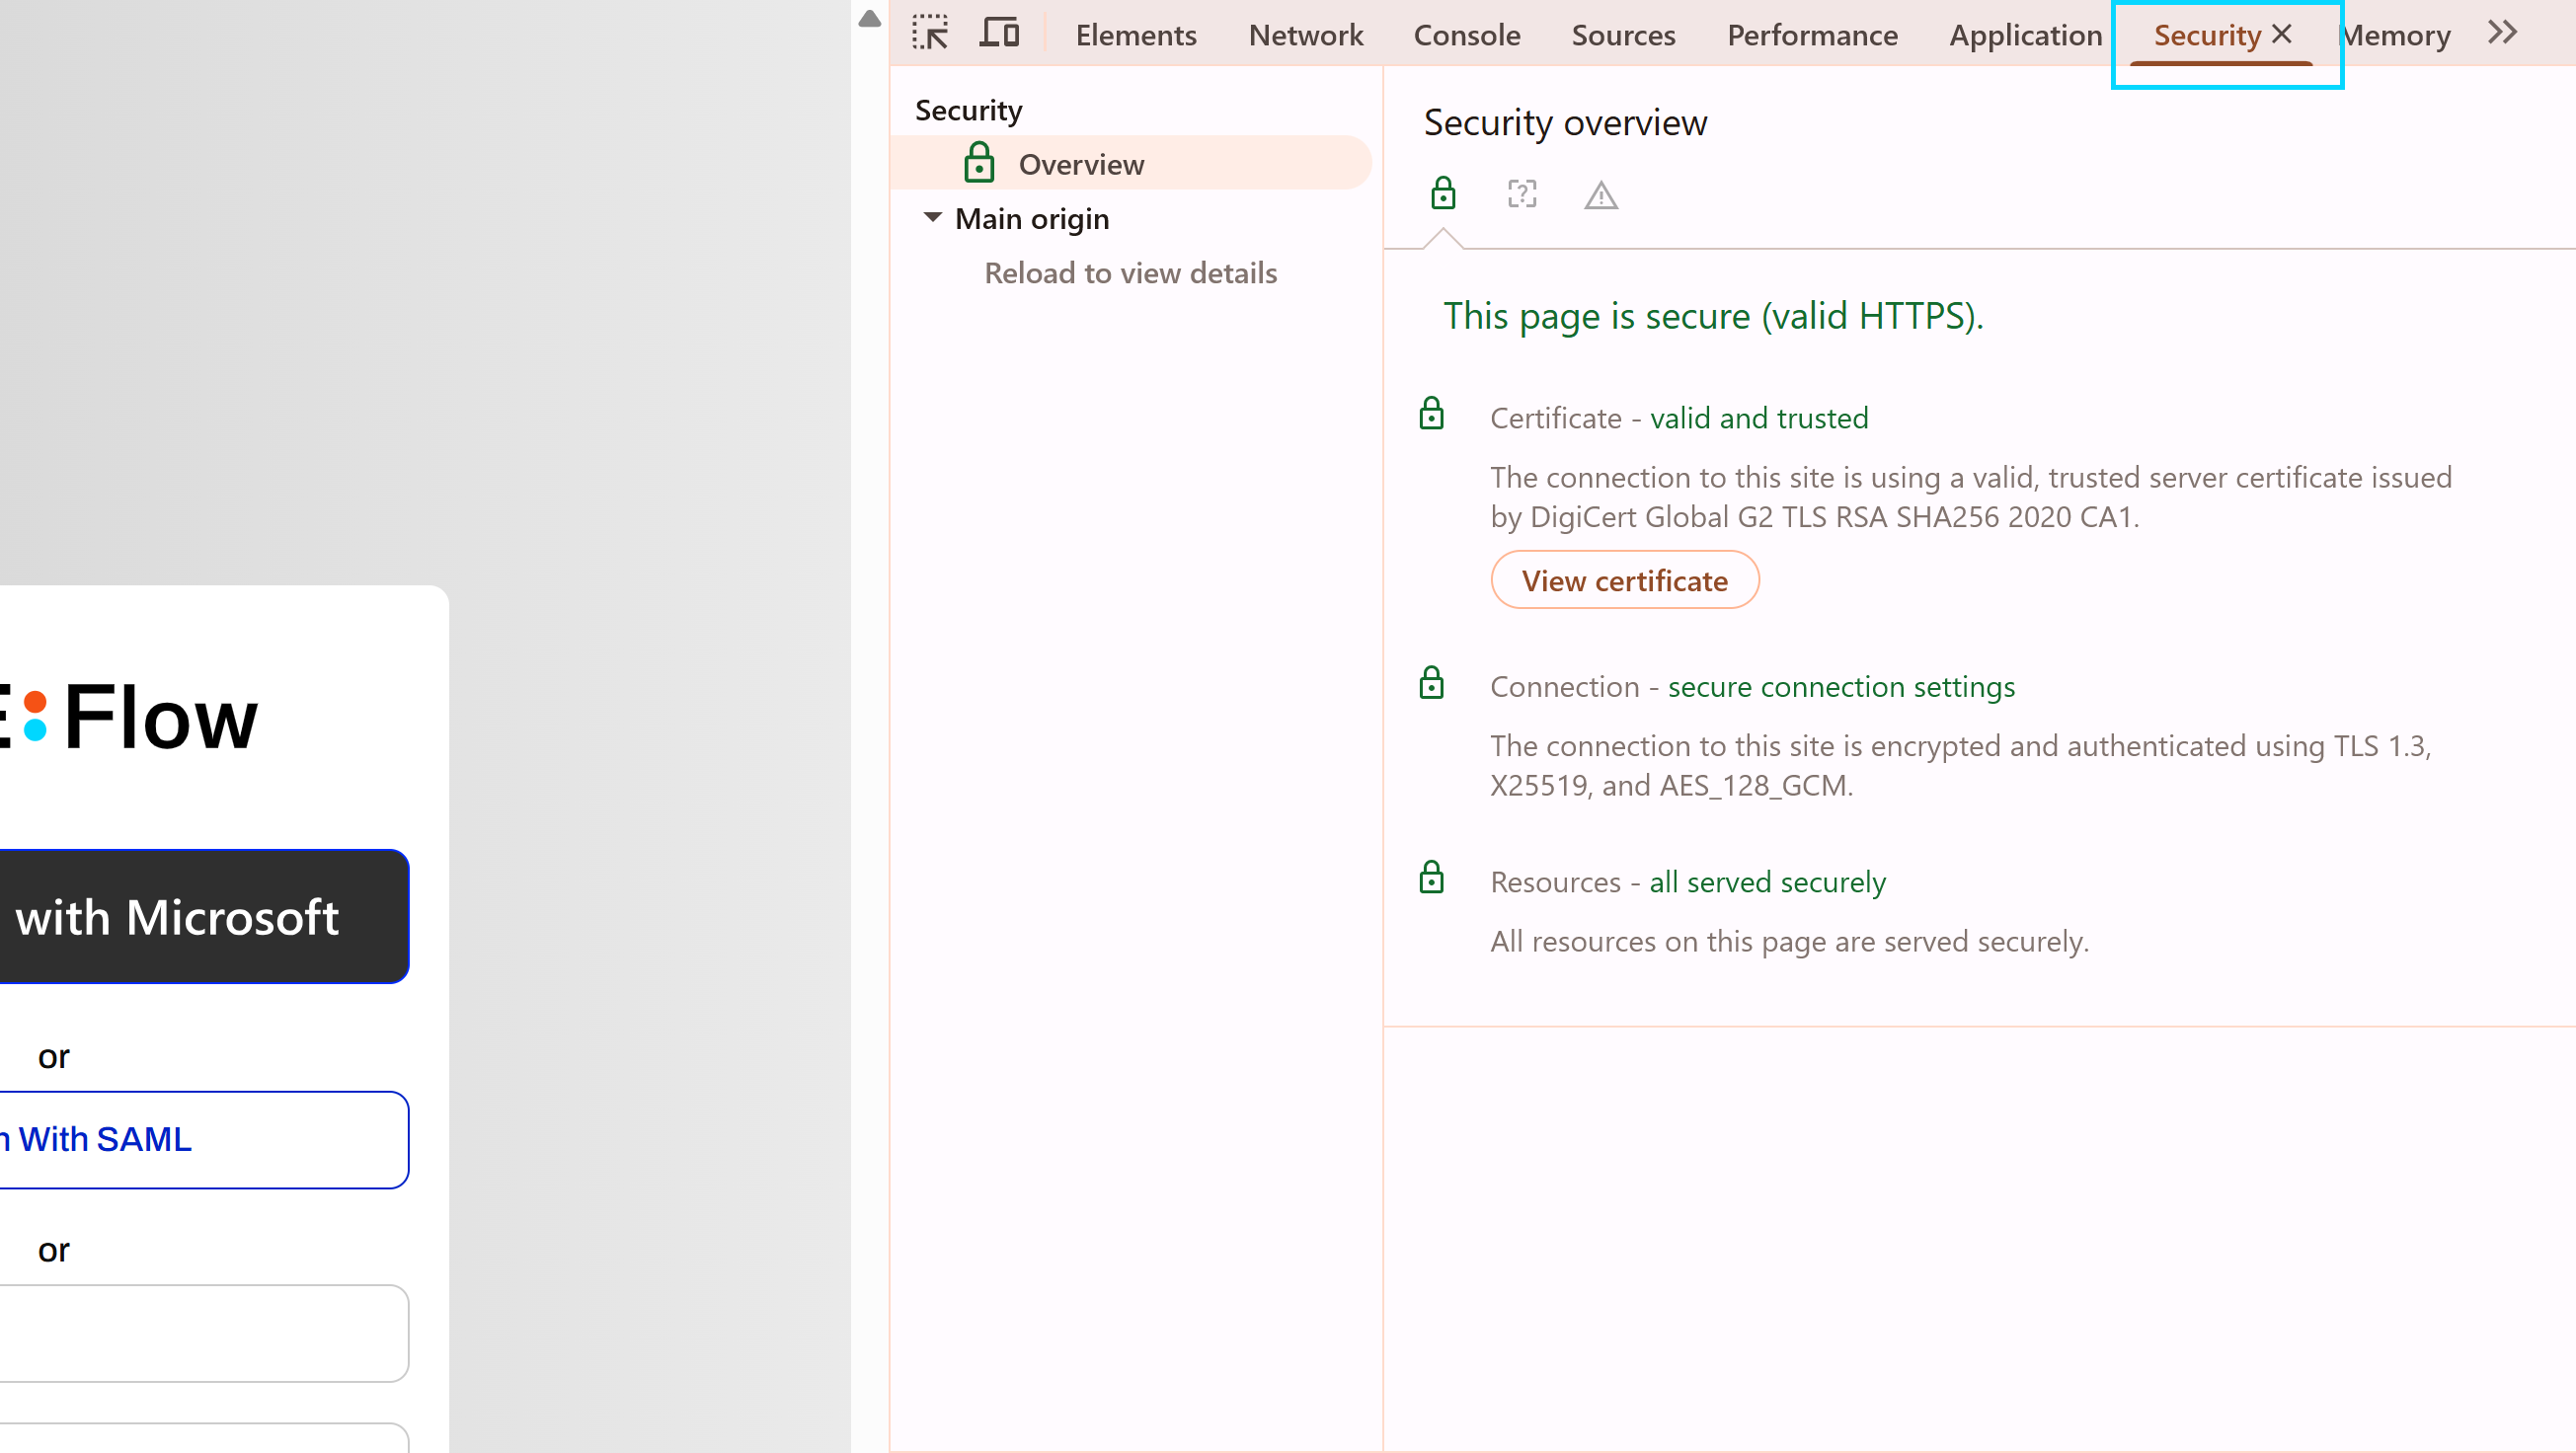Click the lock icon beside Connection
Image resolution: width=2576 pixels, height=1453 pixels.
click(1431, 682)
